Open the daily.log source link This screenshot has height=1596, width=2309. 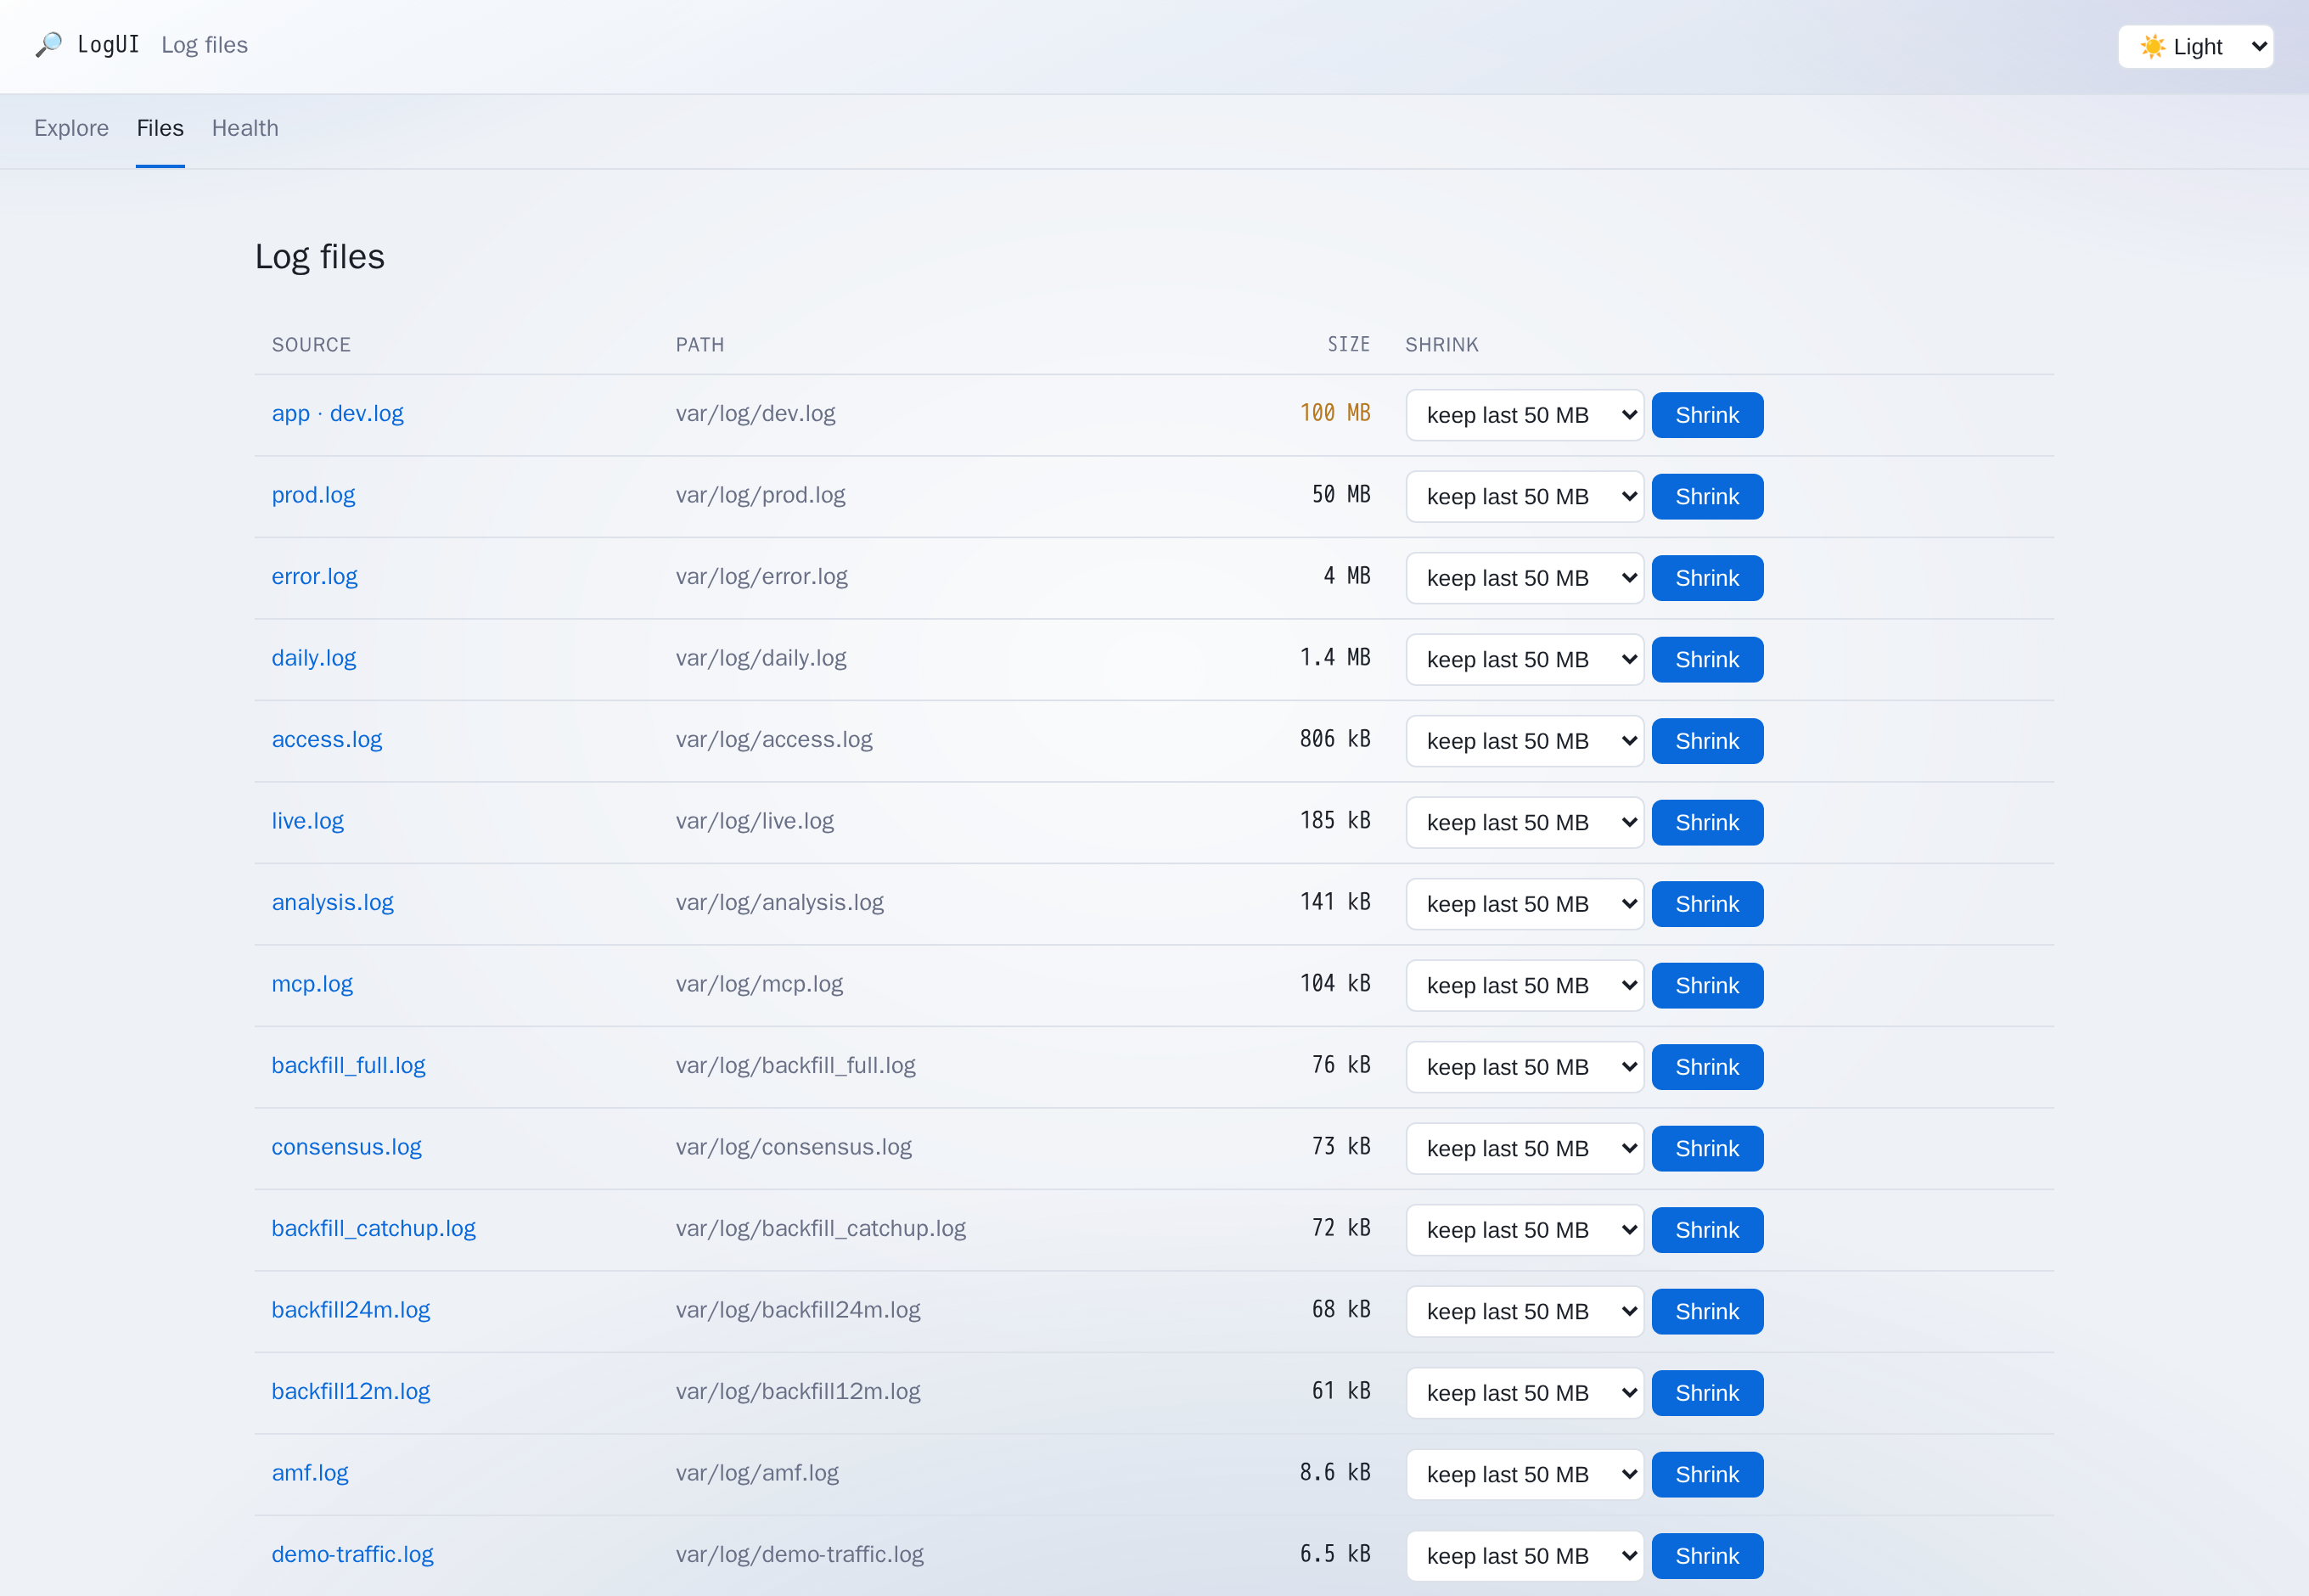(x=313, y=658)
